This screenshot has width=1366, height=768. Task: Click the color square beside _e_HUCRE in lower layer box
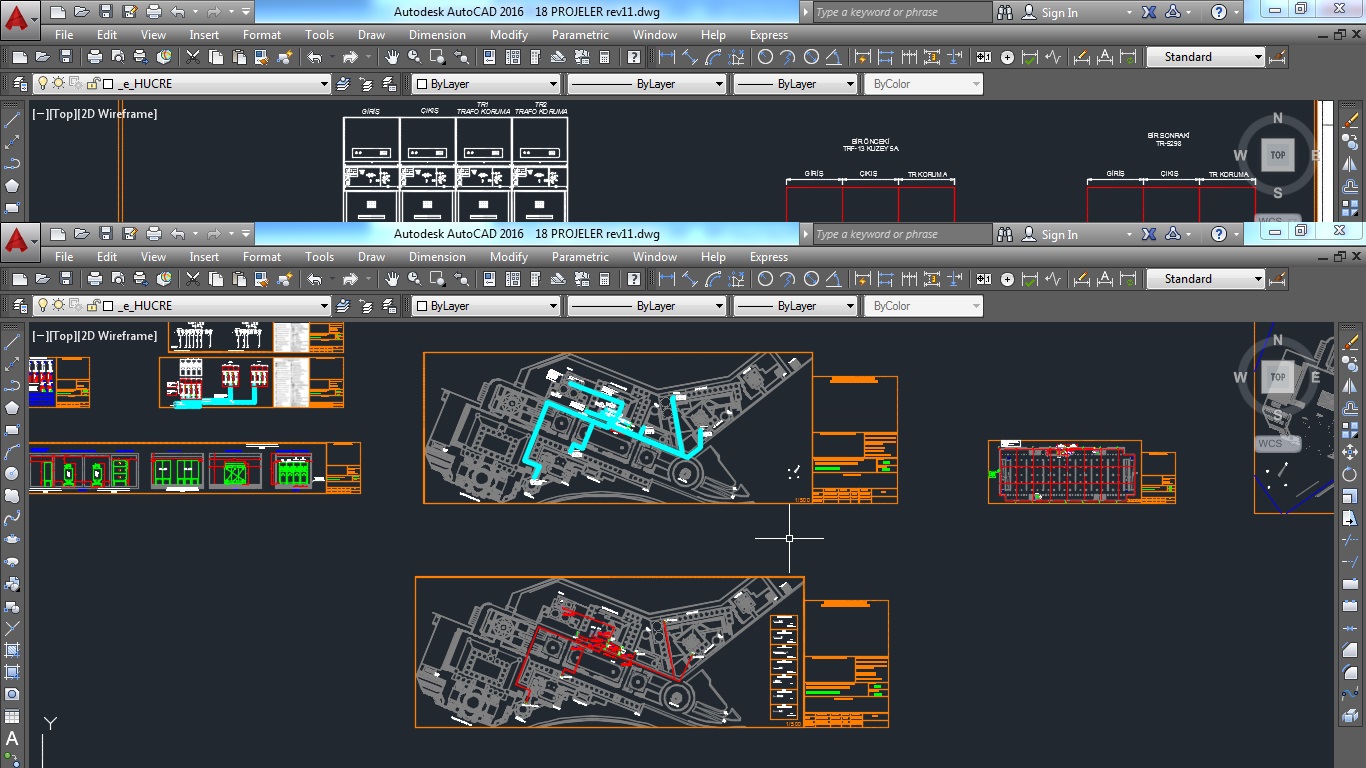pyautogui.click(x=108, y=306)
